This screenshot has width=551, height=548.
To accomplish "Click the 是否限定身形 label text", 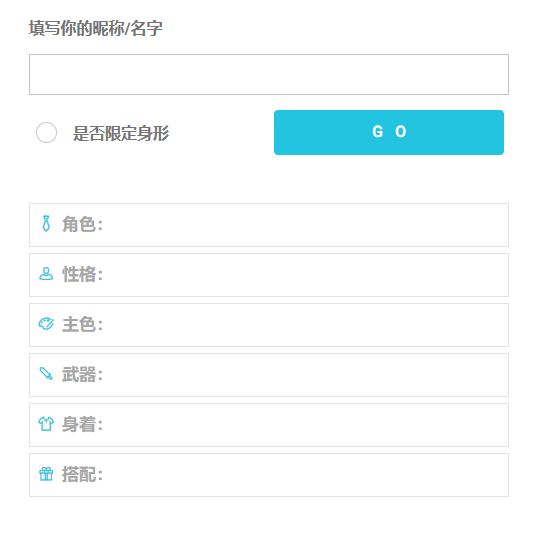I will 121,133.
